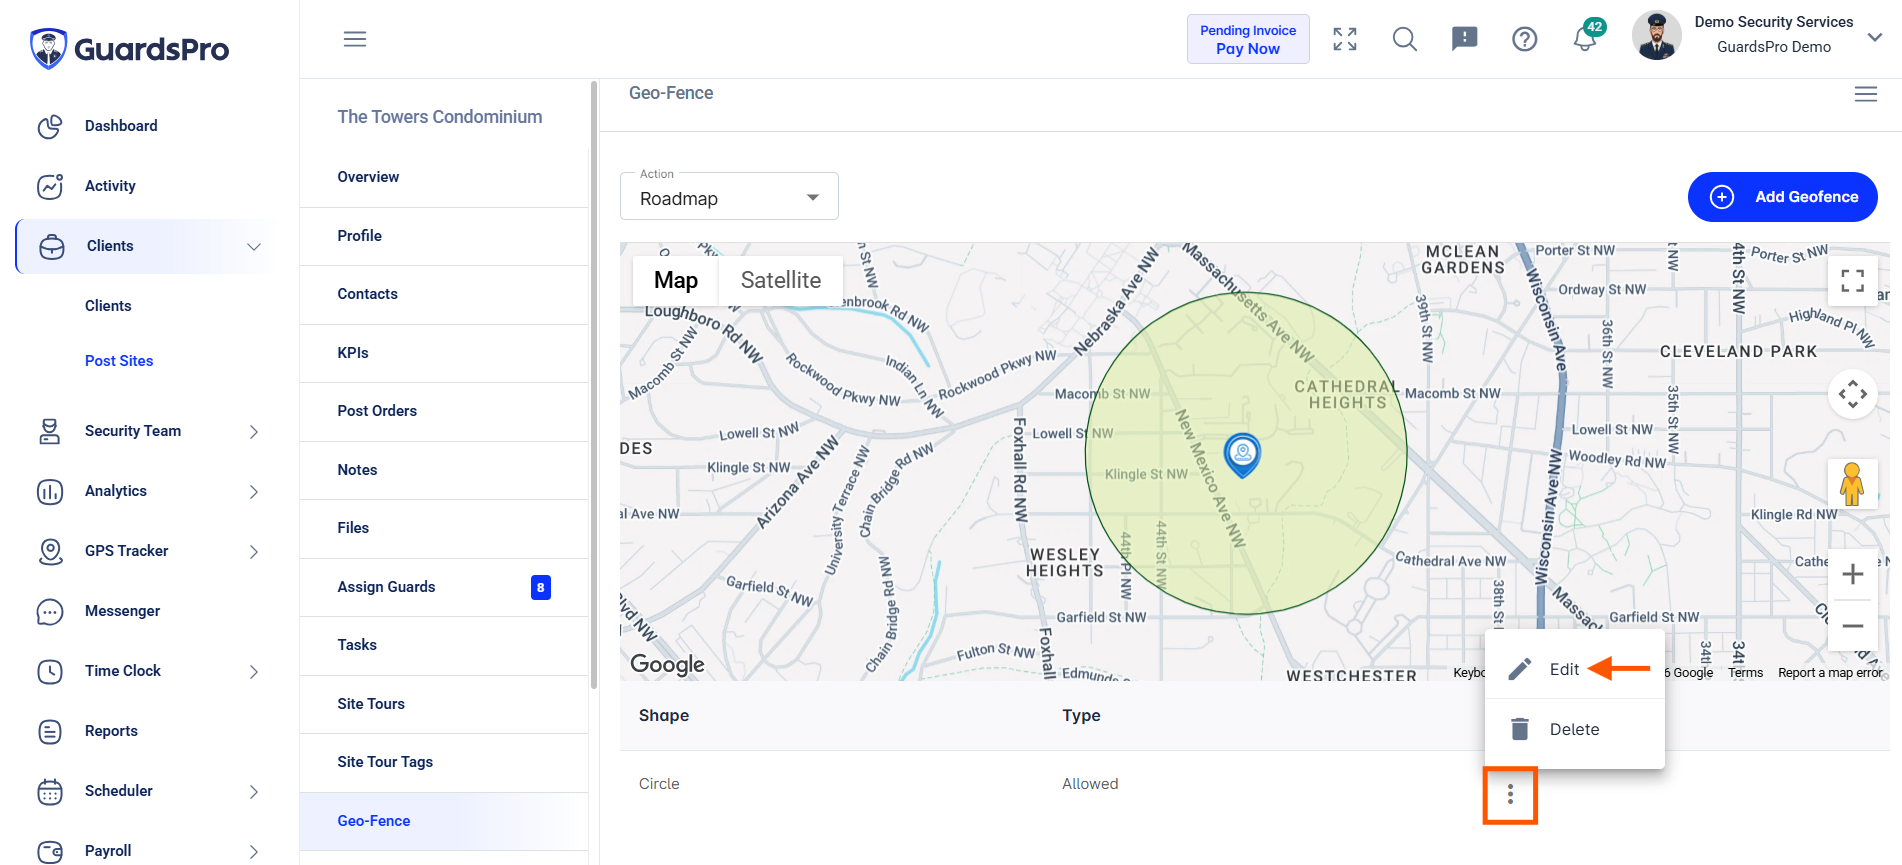
Task: Click the Security Team guard icon
Action: tap(50, 431)
